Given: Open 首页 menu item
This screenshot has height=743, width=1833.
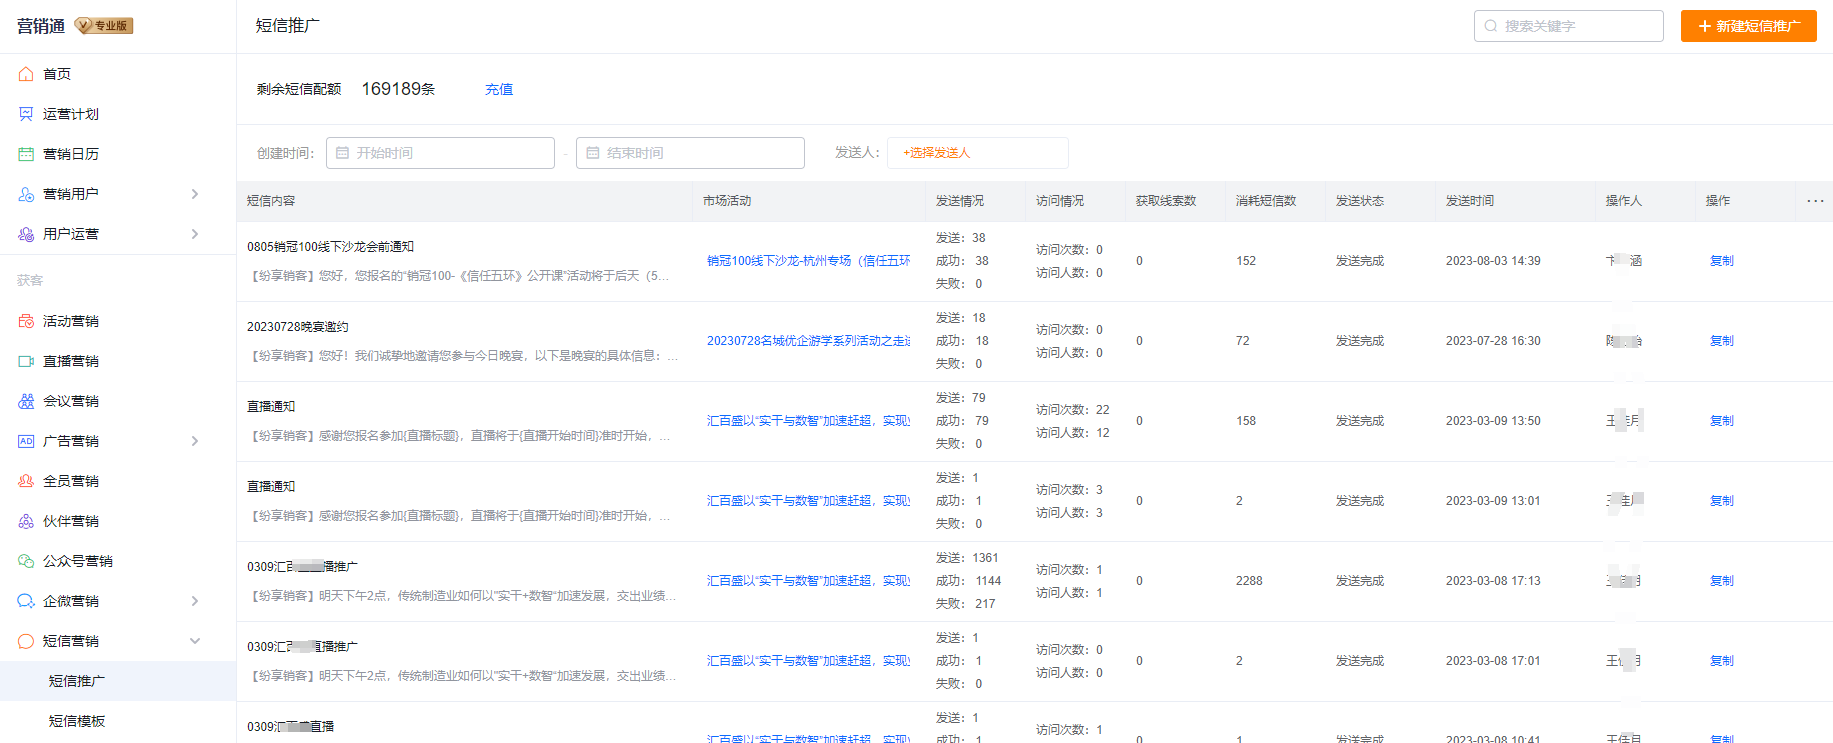Looking at the screenshot, I should coord(118,74).
